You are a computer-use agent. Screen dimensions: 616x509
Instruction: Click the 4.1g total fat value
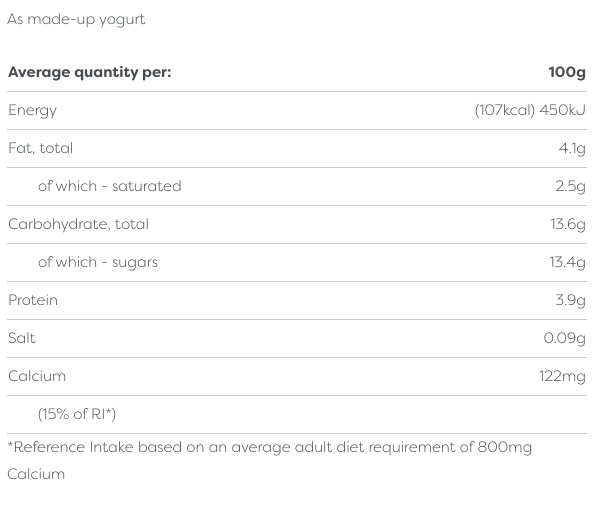573,148
